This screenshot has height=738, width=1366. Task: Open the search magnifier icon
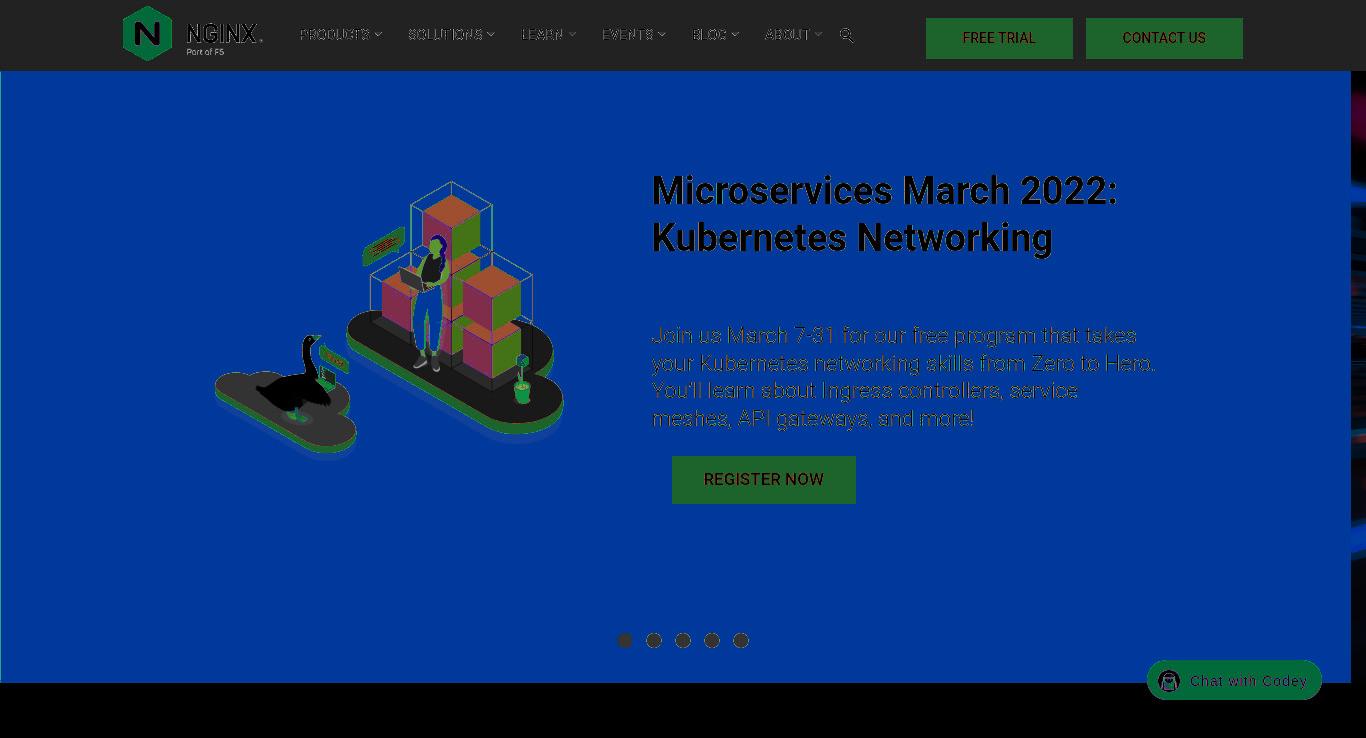[846, 35]
